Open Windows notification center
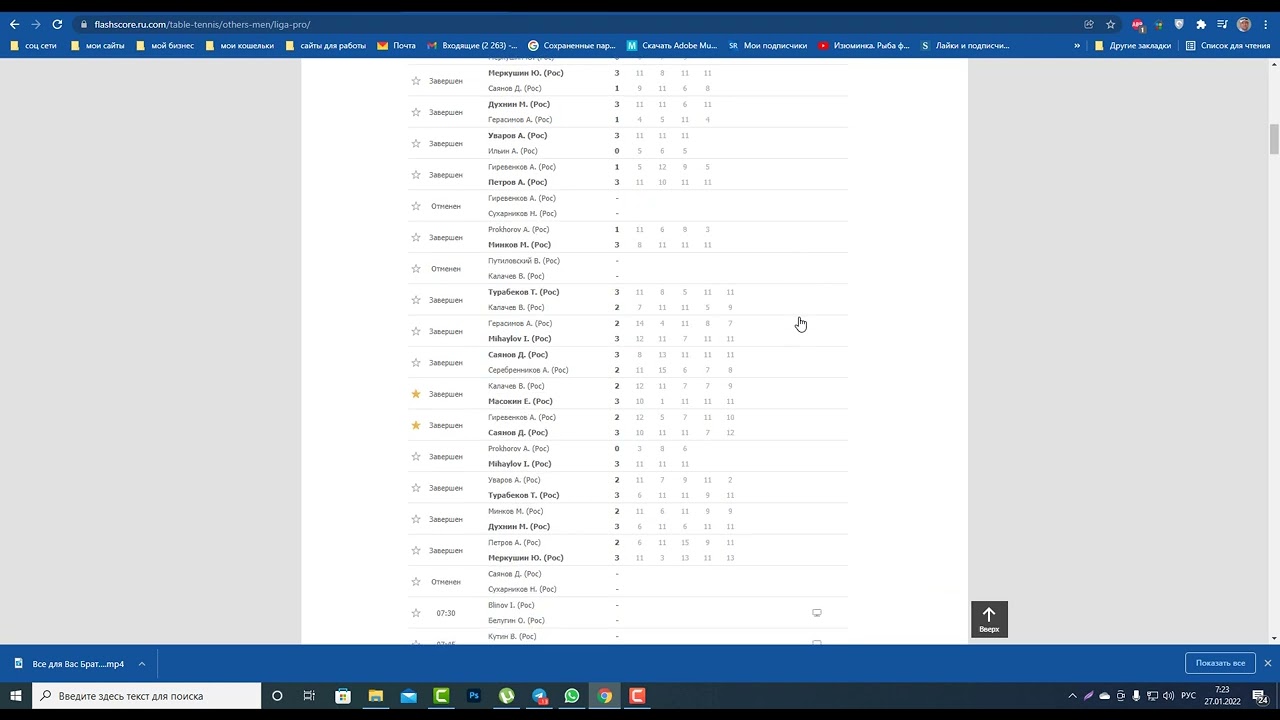 point(1261,696)
